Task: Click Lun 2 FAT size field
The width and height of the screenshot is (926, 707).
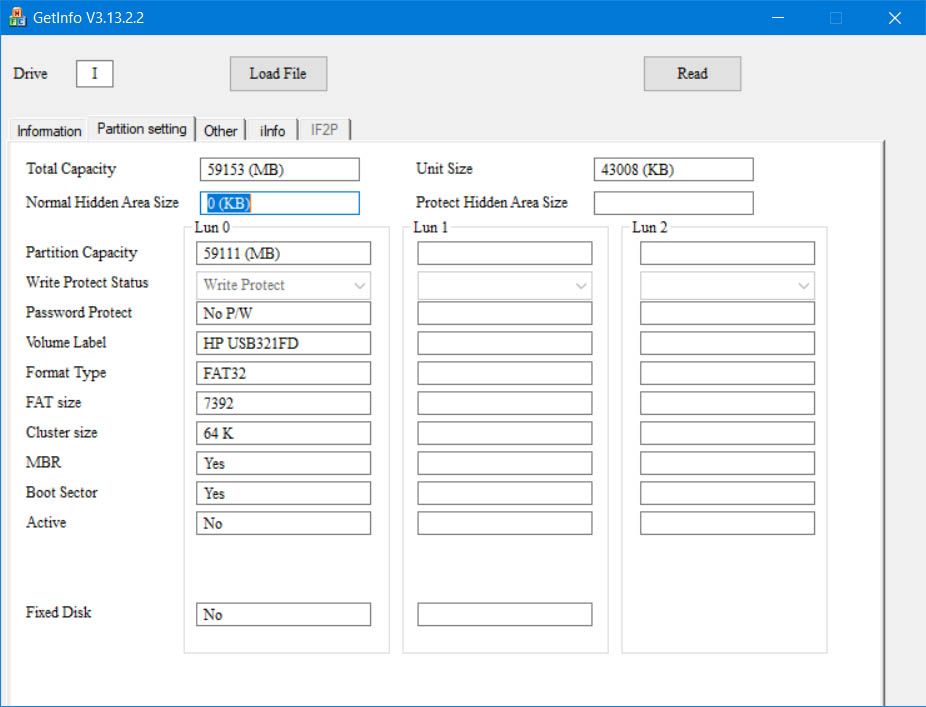Action: (x=728, y=403)
